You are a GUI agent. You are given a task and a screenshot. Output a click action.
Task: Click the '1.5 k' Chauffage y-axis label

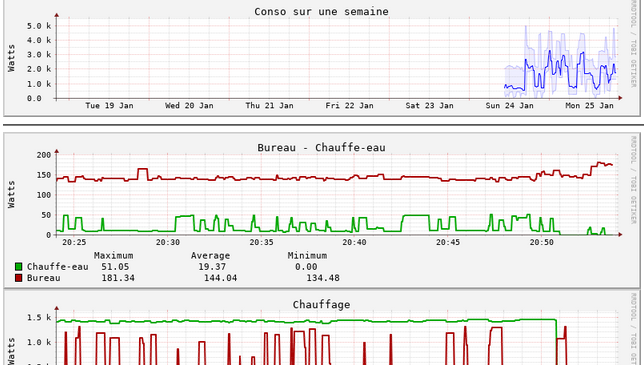(39, 317)
